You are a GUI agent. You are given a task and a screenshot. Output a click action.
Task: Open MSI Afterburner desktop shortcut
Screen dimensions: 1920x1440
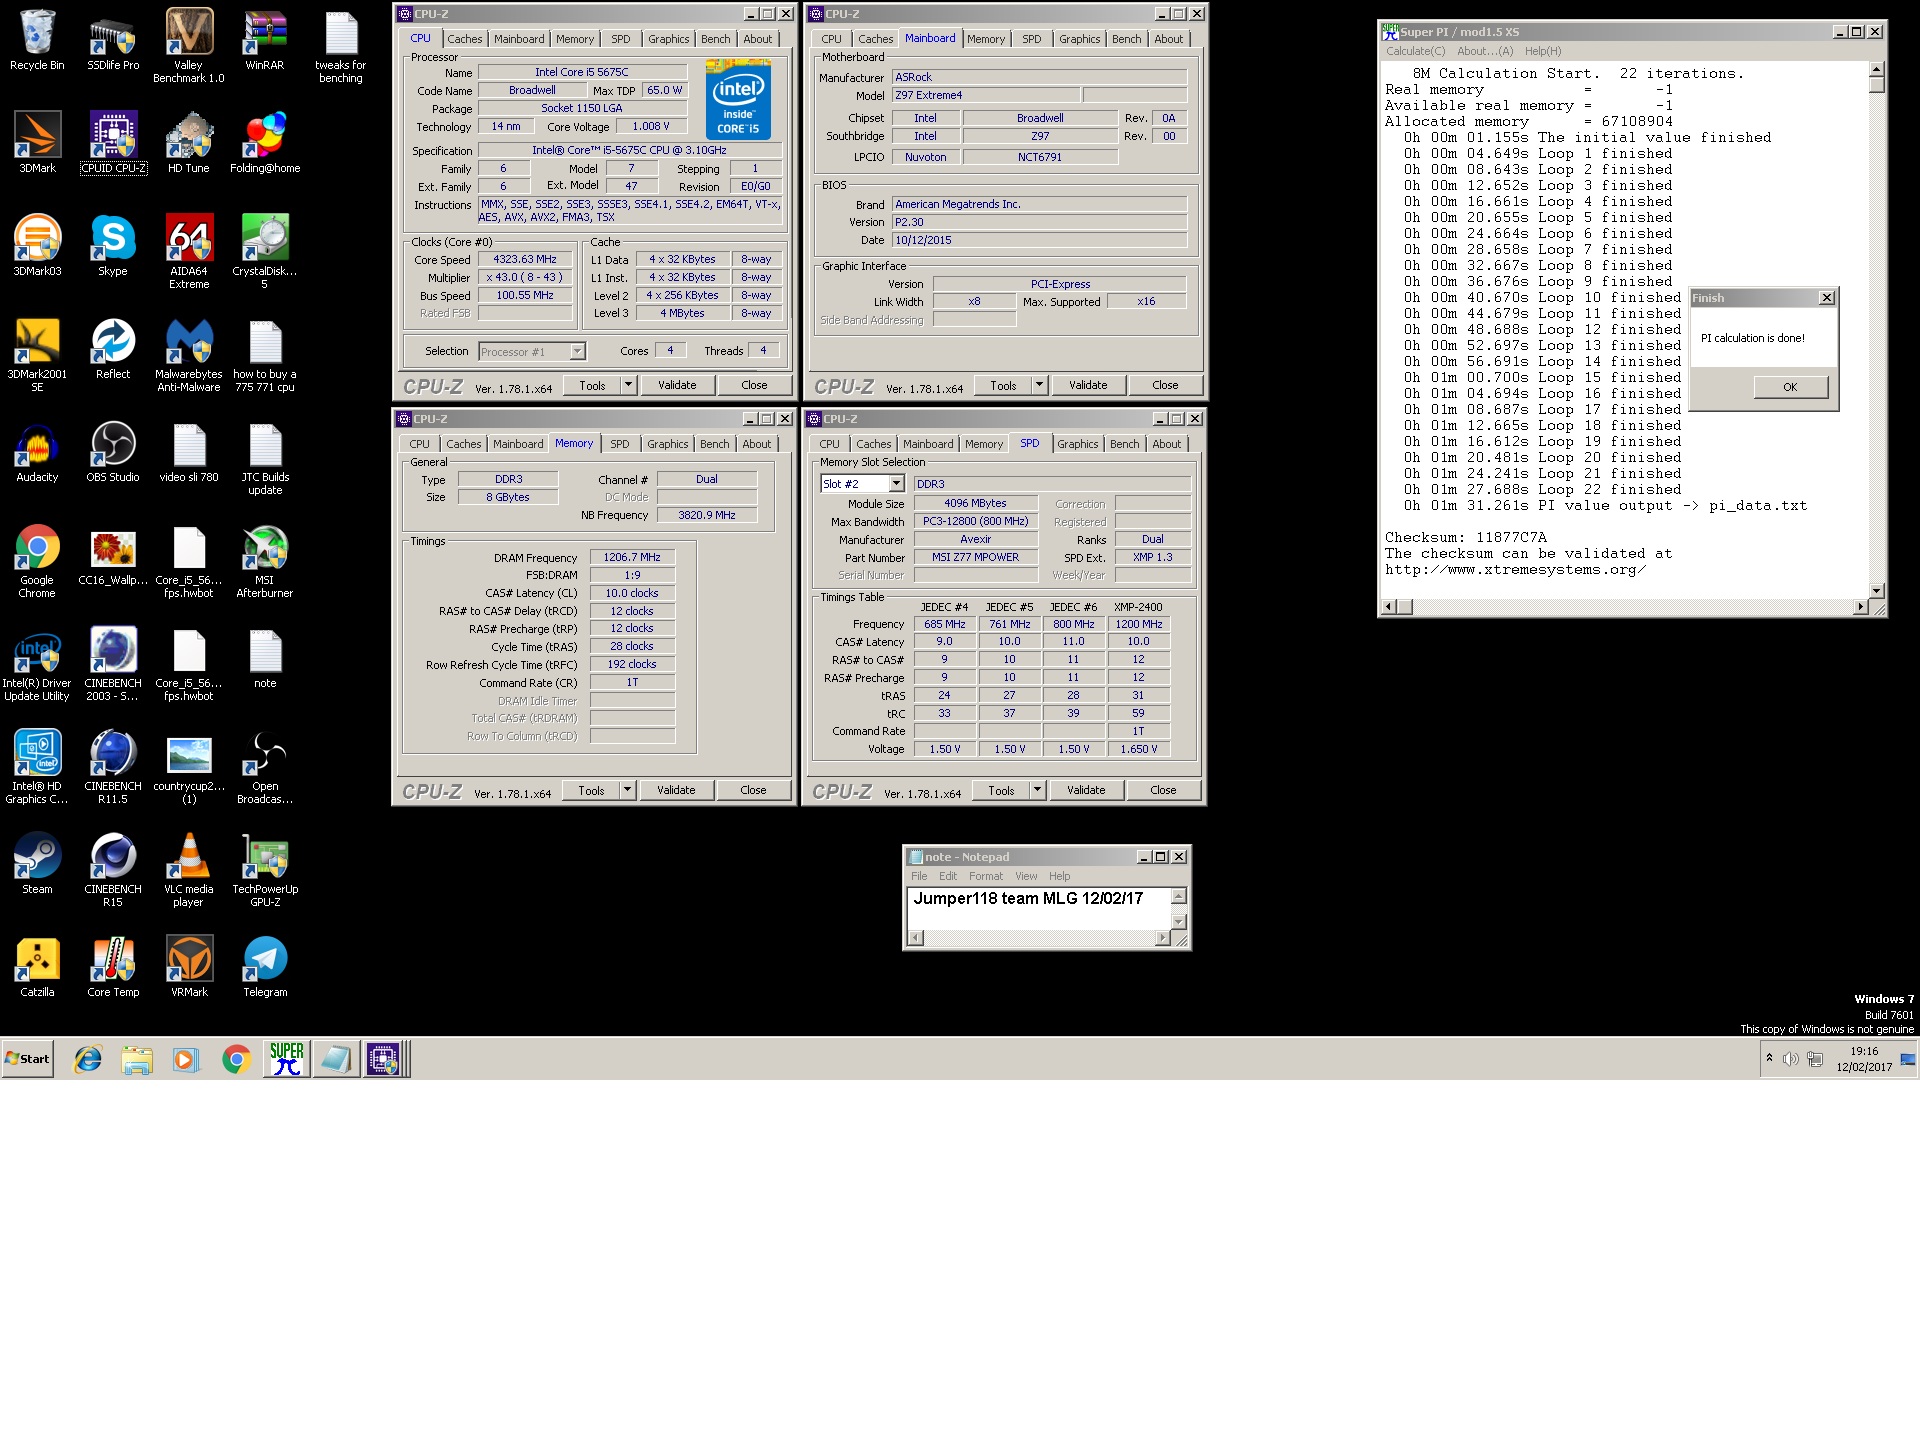pyautogui.click(x=265, y=560)
